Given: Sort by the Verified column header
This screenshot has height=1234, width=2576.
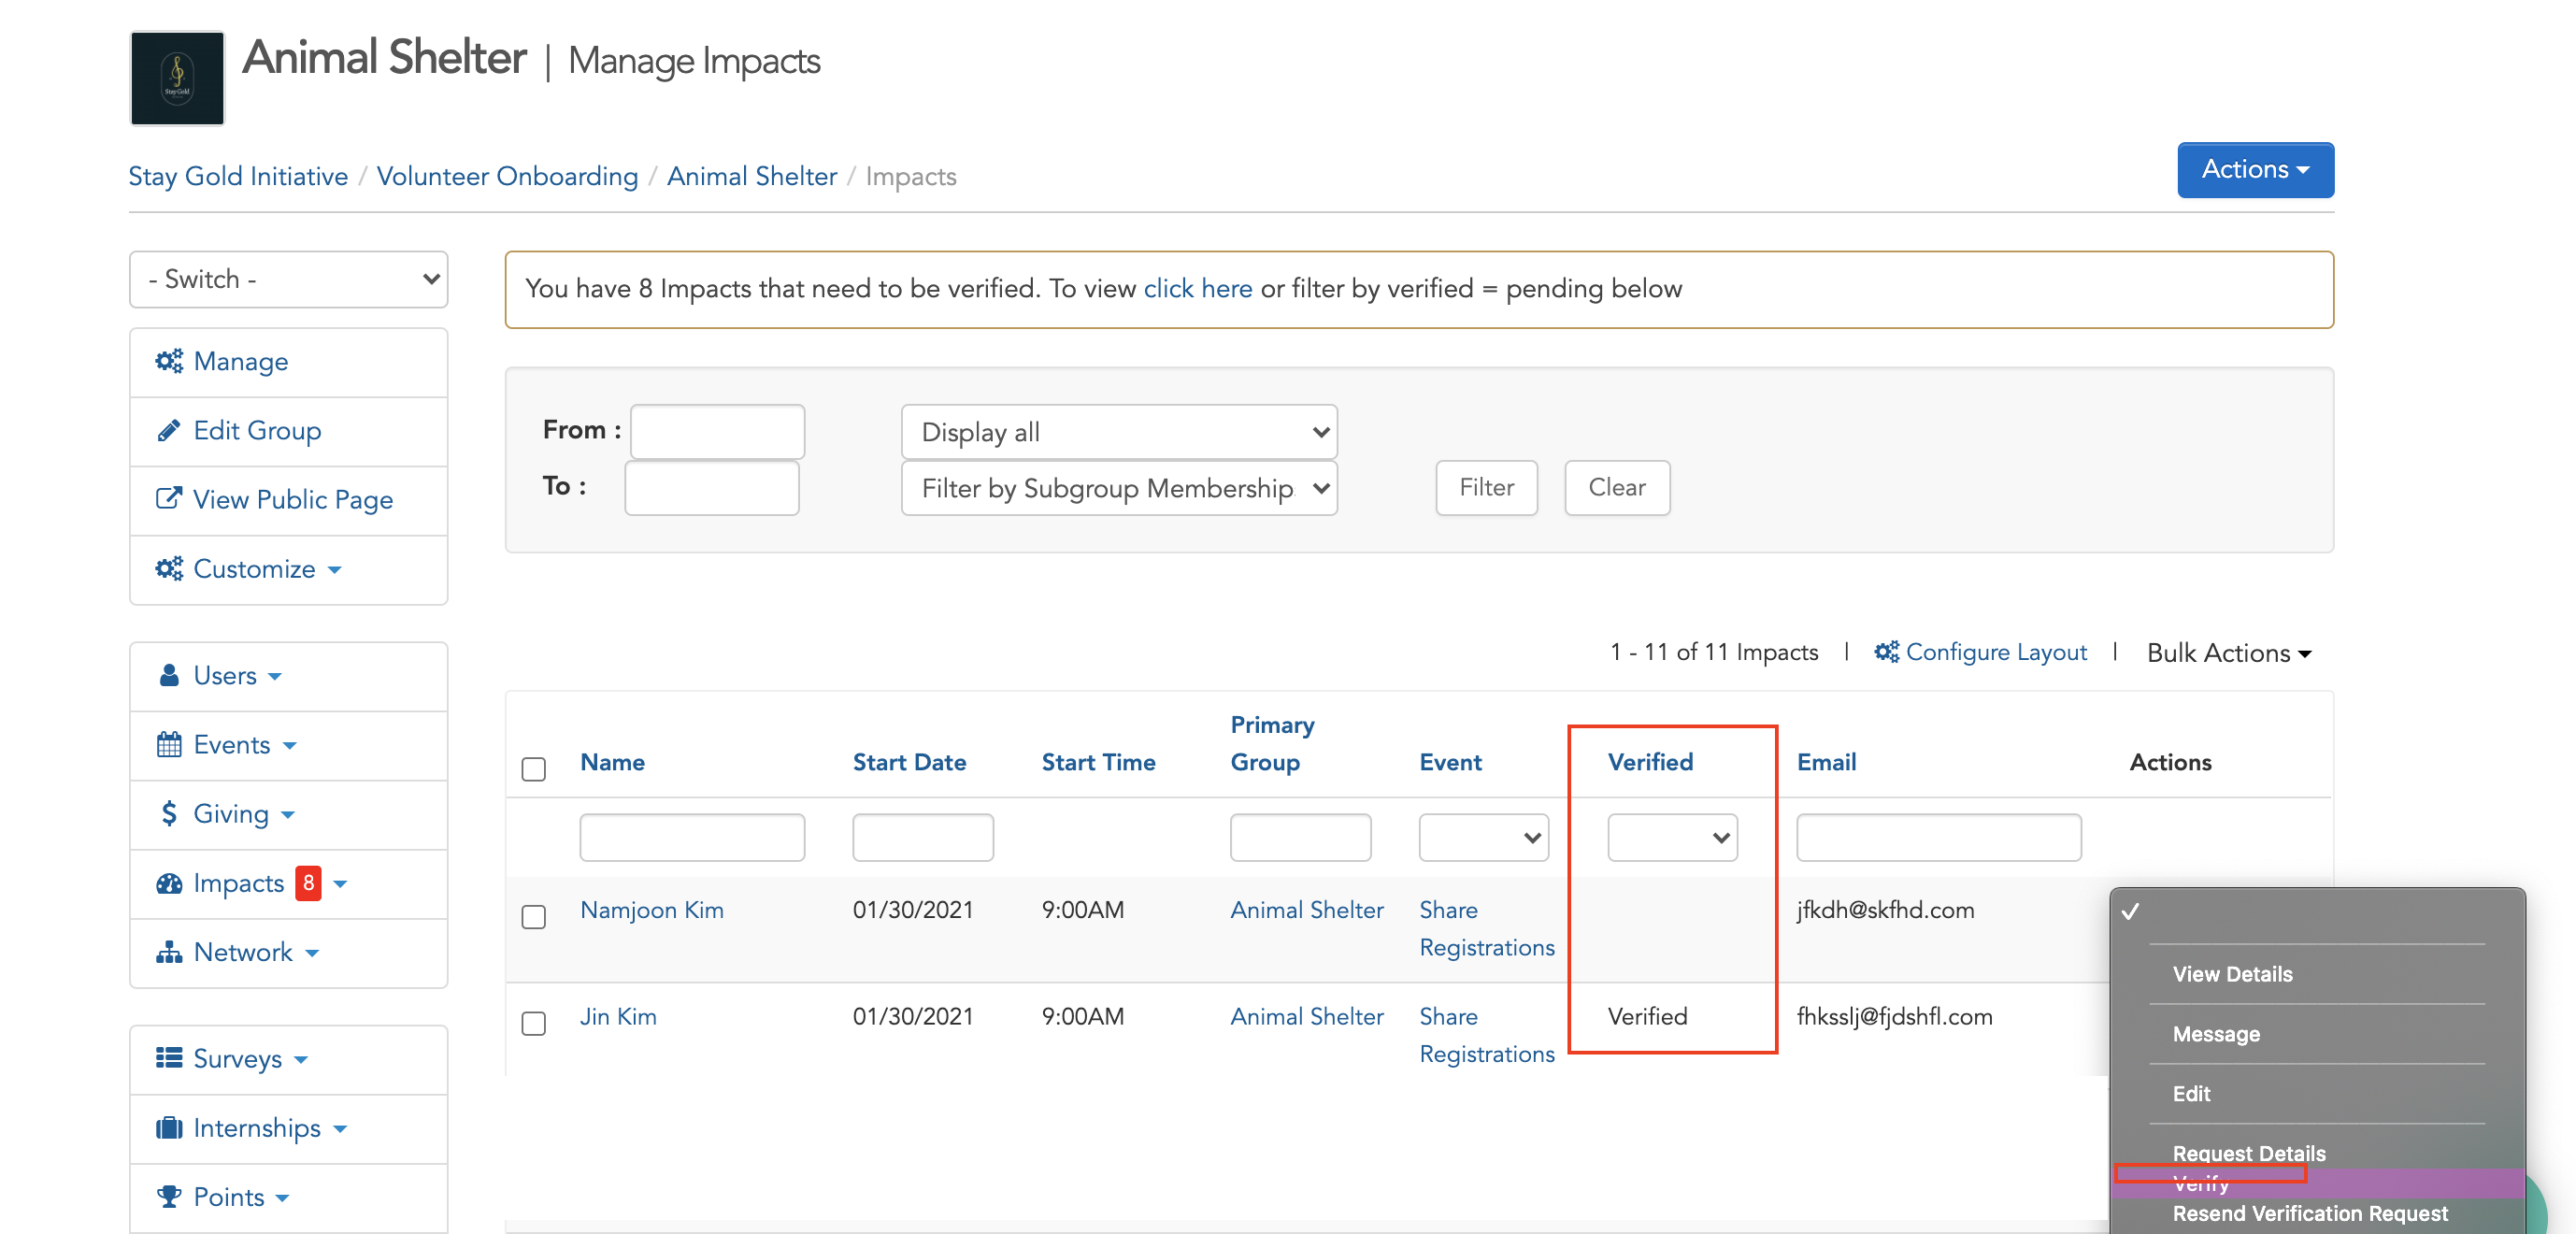Looking at the screenshot, I should click(x=1650, y=762).
